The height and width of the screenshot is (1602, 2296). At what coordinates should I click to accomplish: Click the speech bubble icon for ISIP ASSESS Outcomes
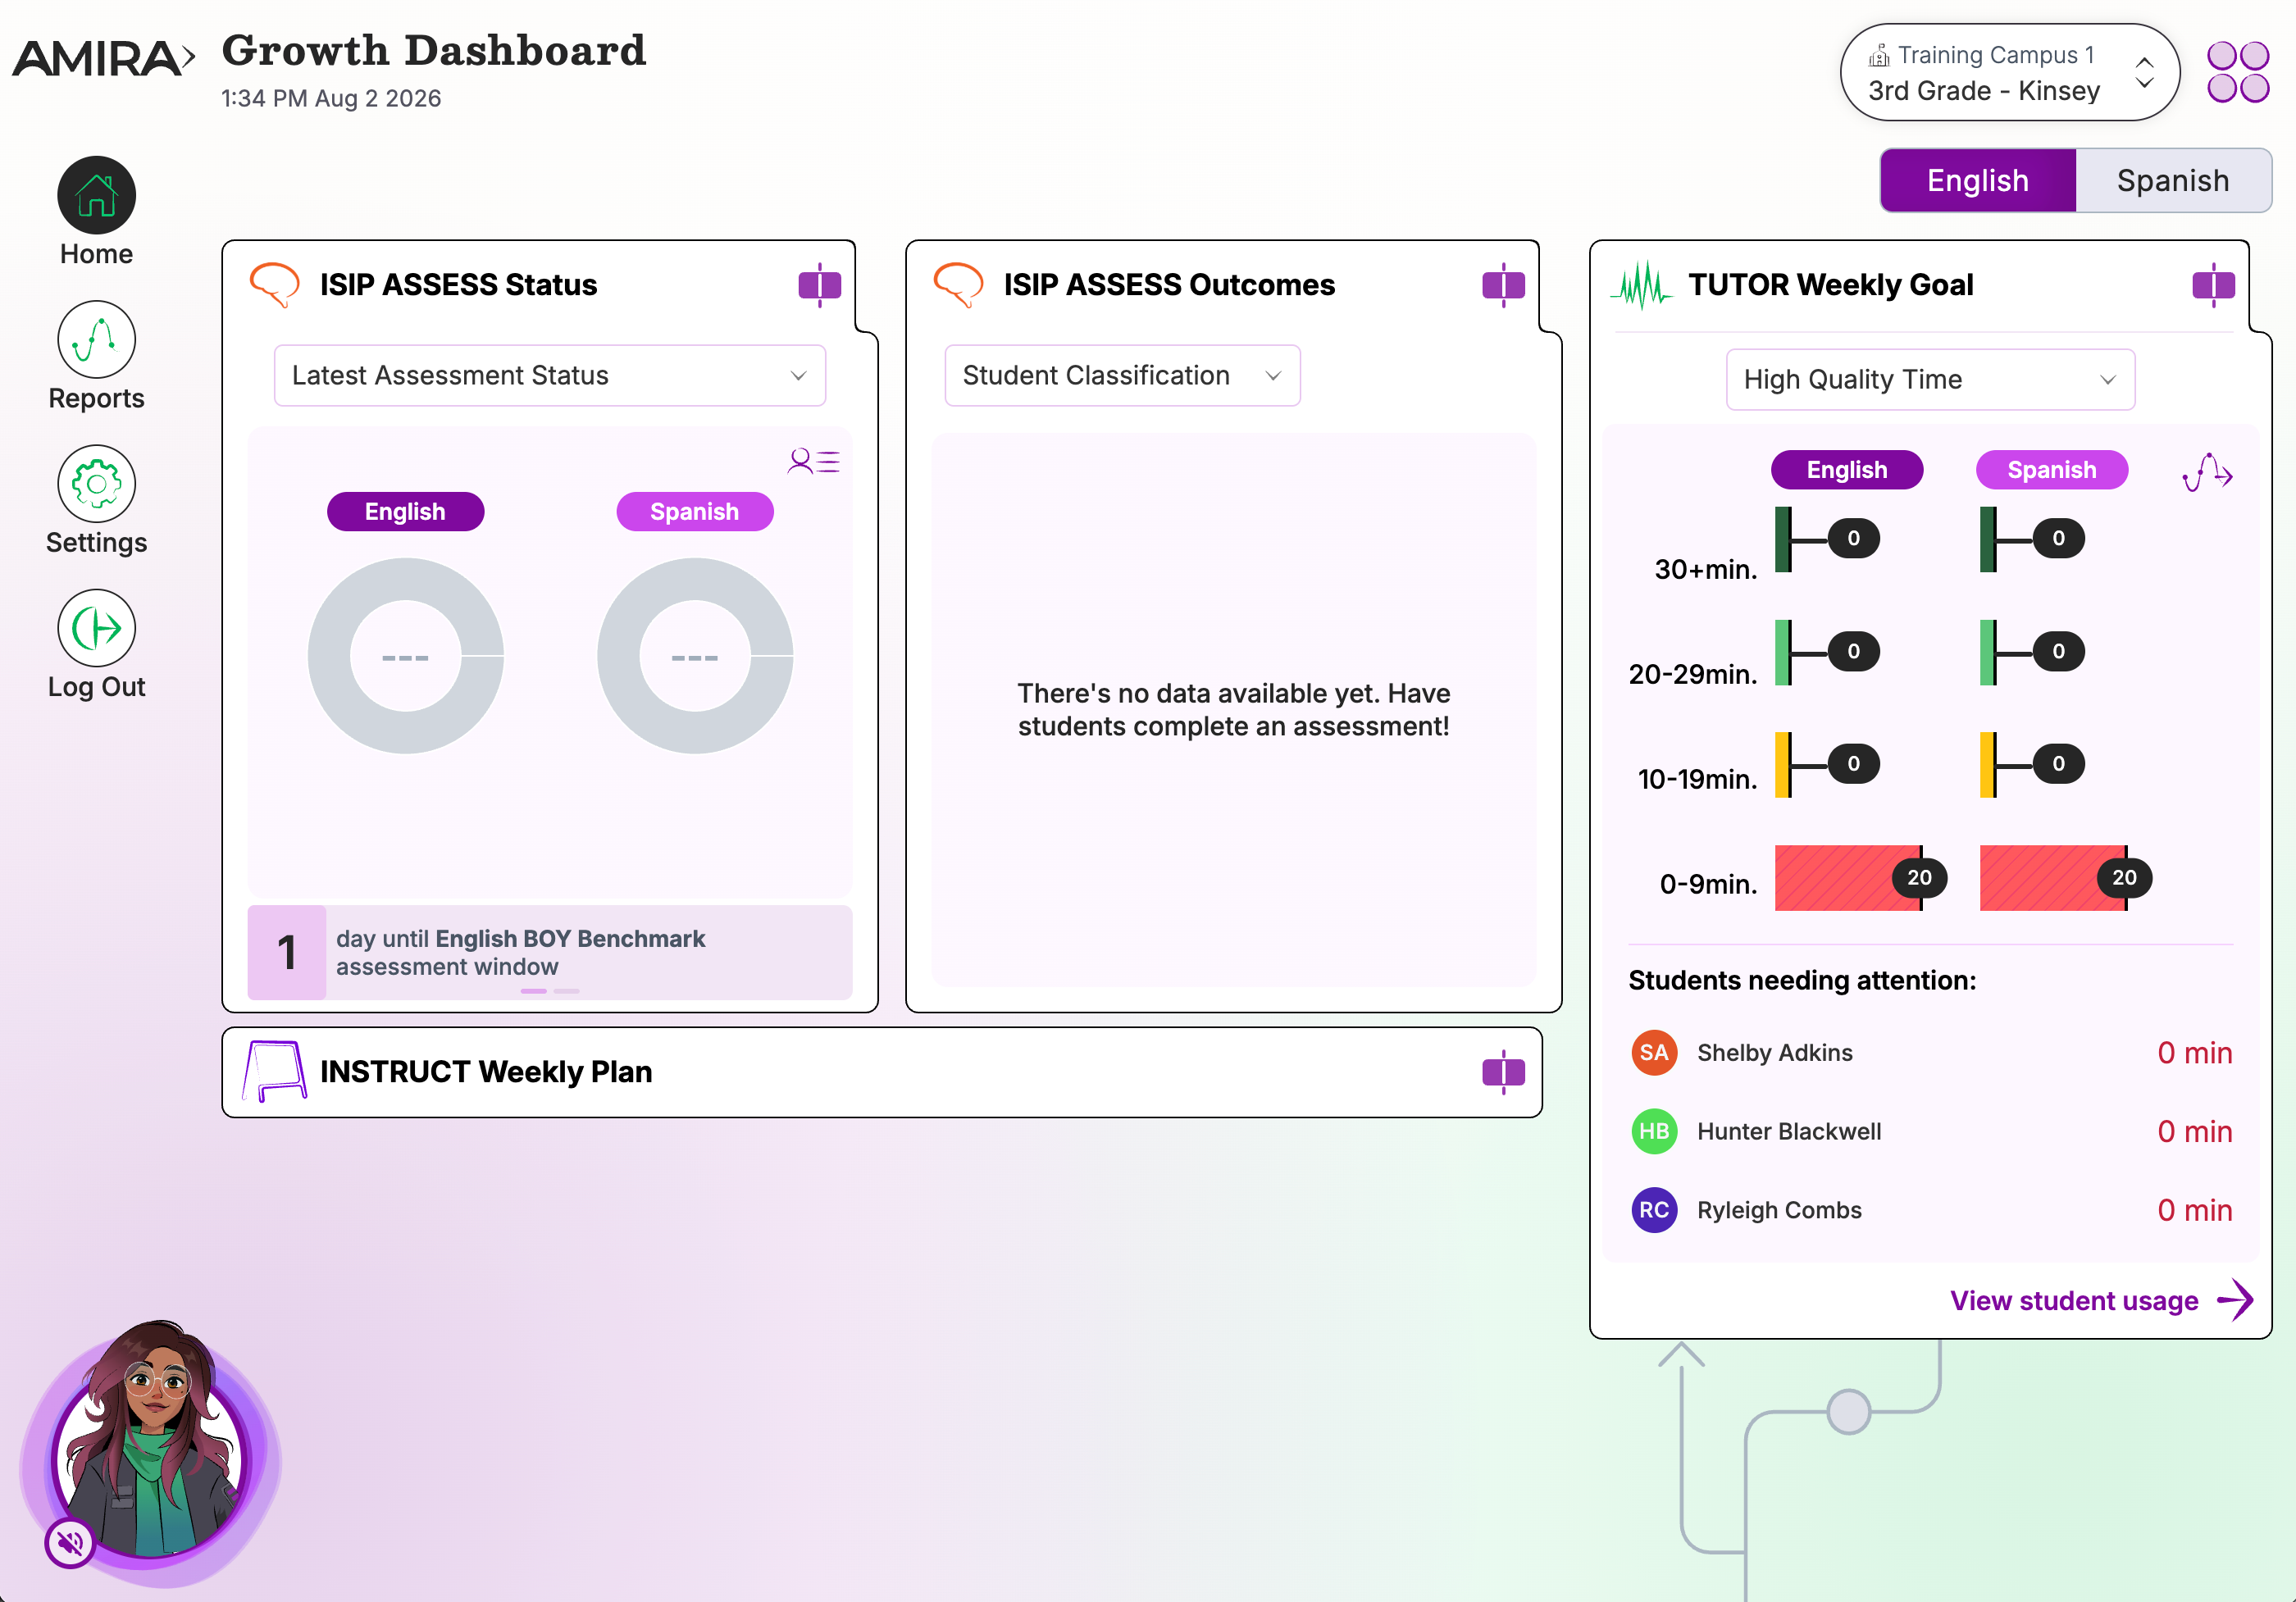(x=958, y=284)
